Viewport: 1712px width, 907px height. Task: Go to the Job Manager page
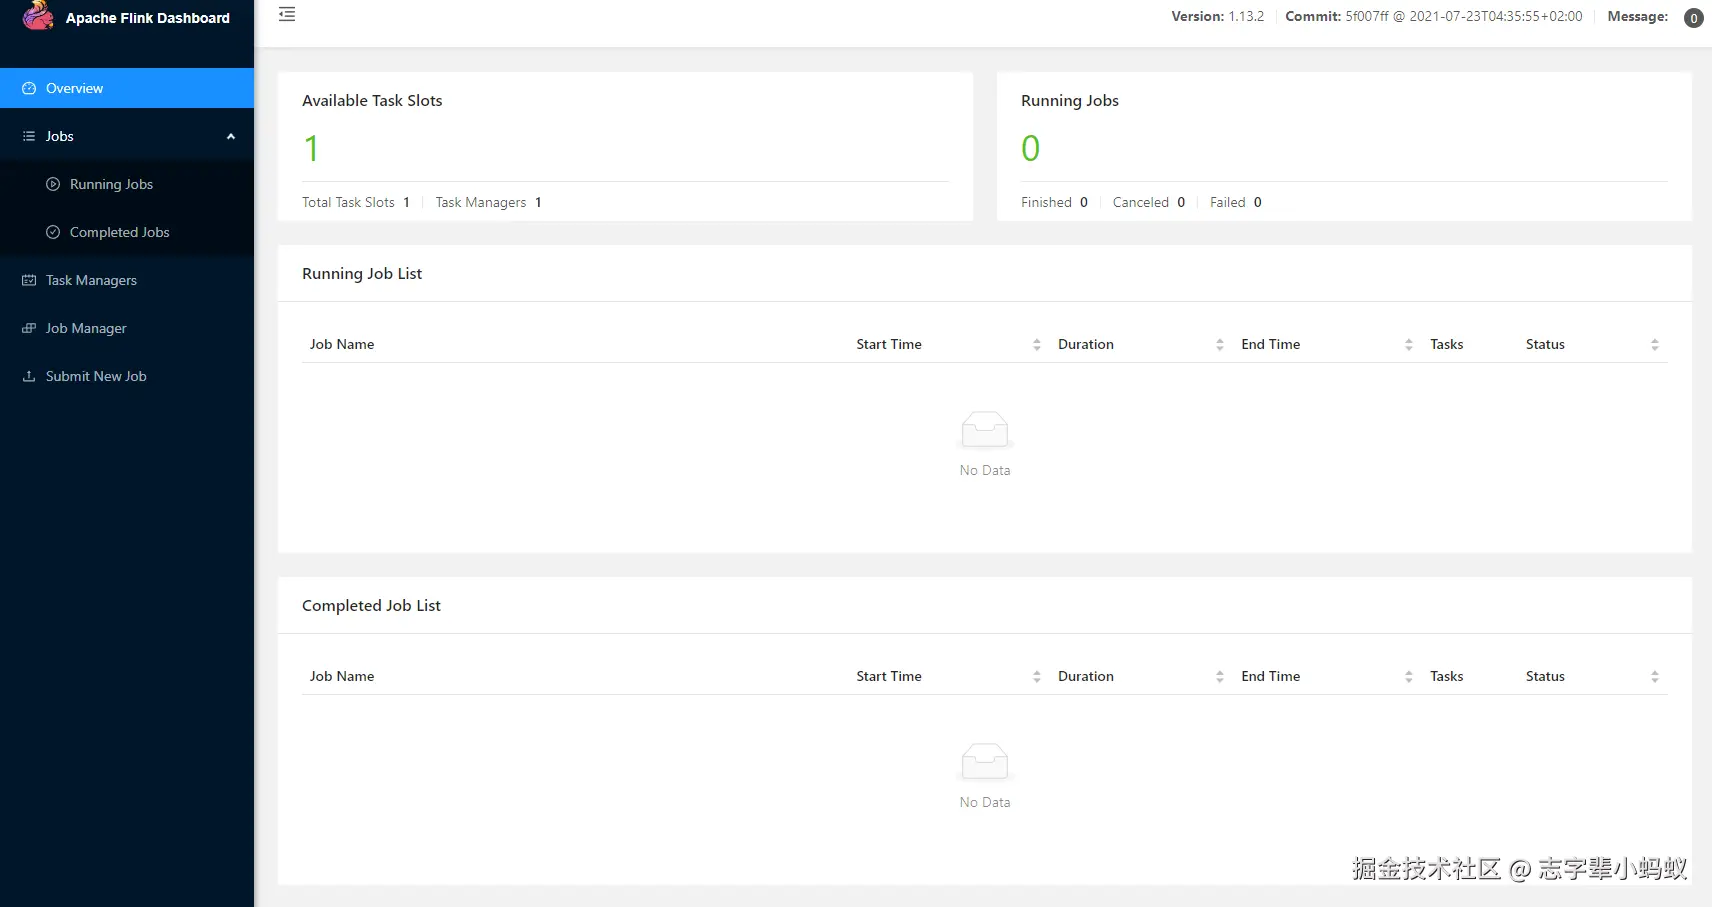86,328
